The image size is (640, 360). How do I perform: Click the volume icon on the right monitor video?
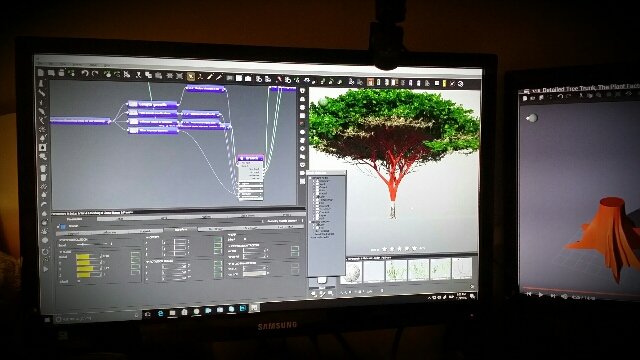(564, 296)
